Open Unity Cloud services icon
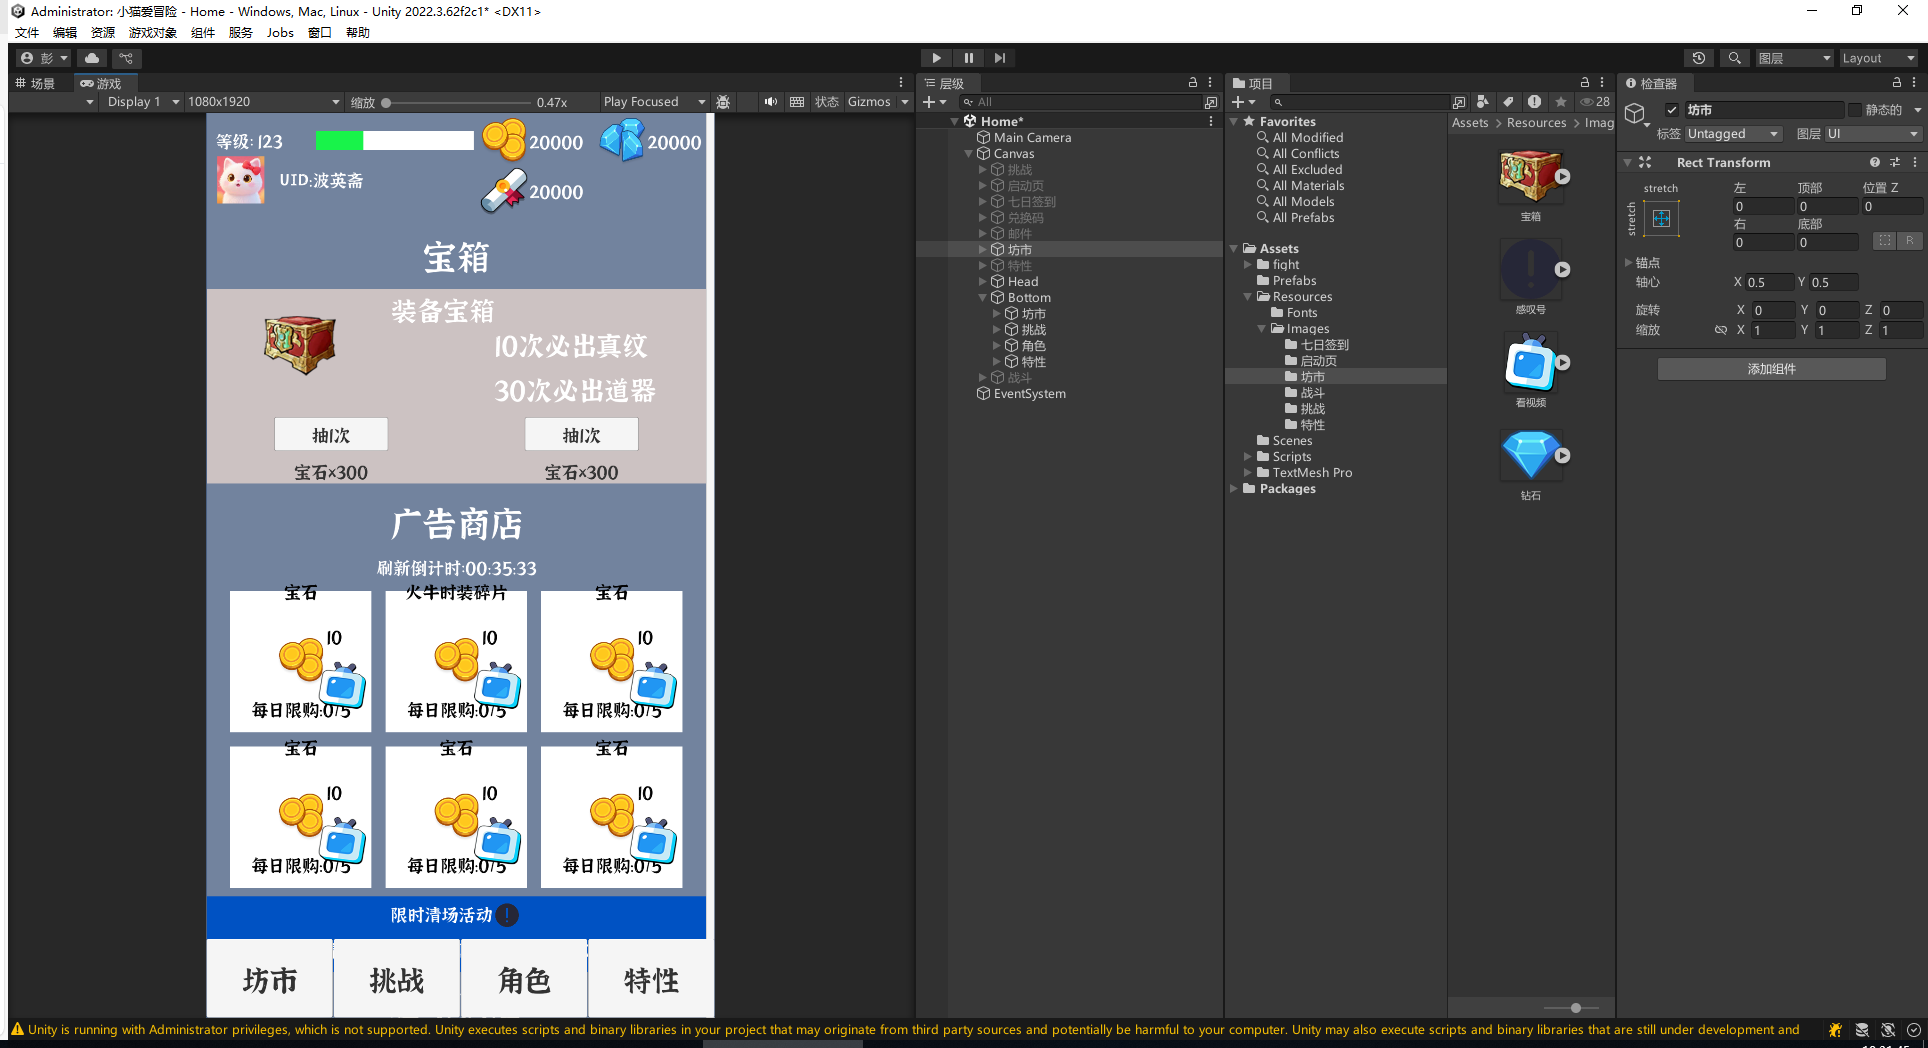This screenshot has height=1048, width=1928. point(92,58)
